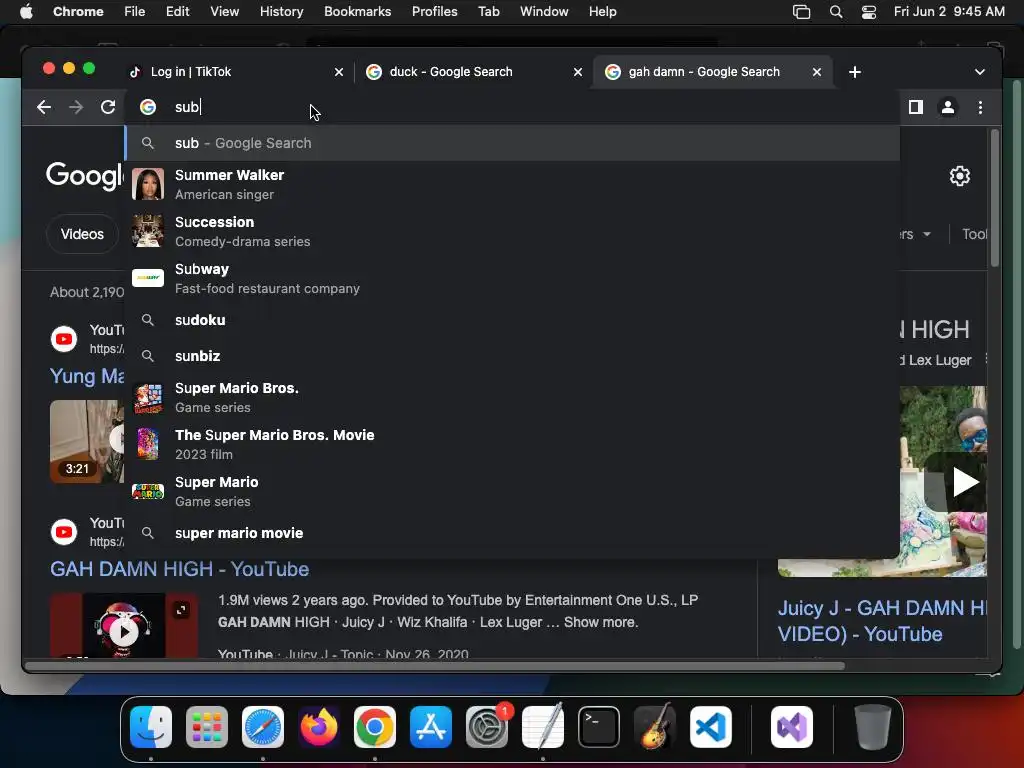This screenshot has height=768, width=1024.
Task: Open the History menu
Action: pyautogui.click(x=281, y=12)
